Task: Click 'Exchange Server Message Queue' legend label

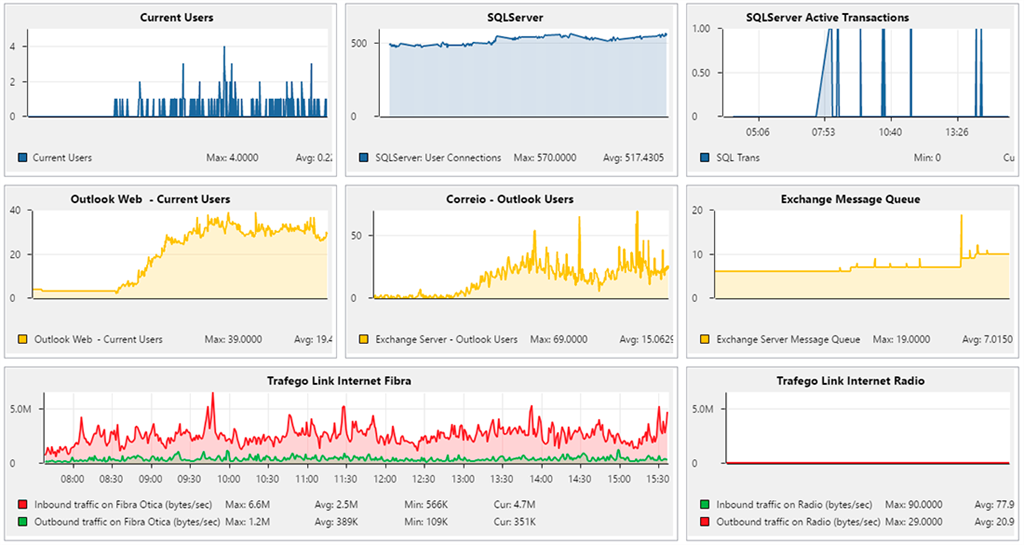Action: 788,339
